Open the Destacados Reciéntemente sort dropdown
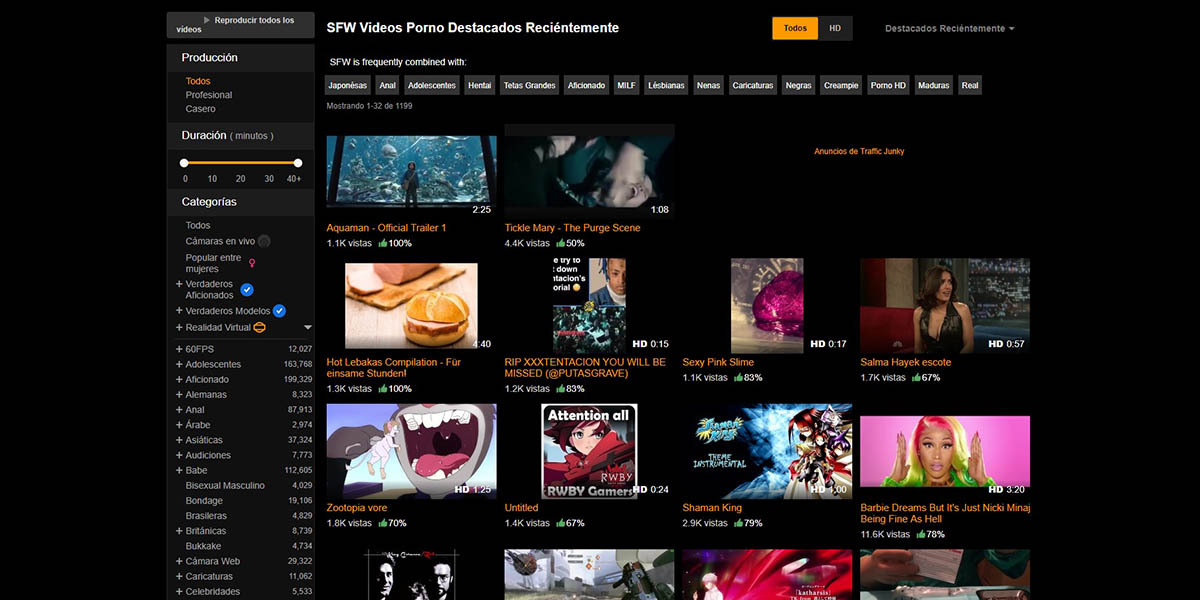 [949, 28]
